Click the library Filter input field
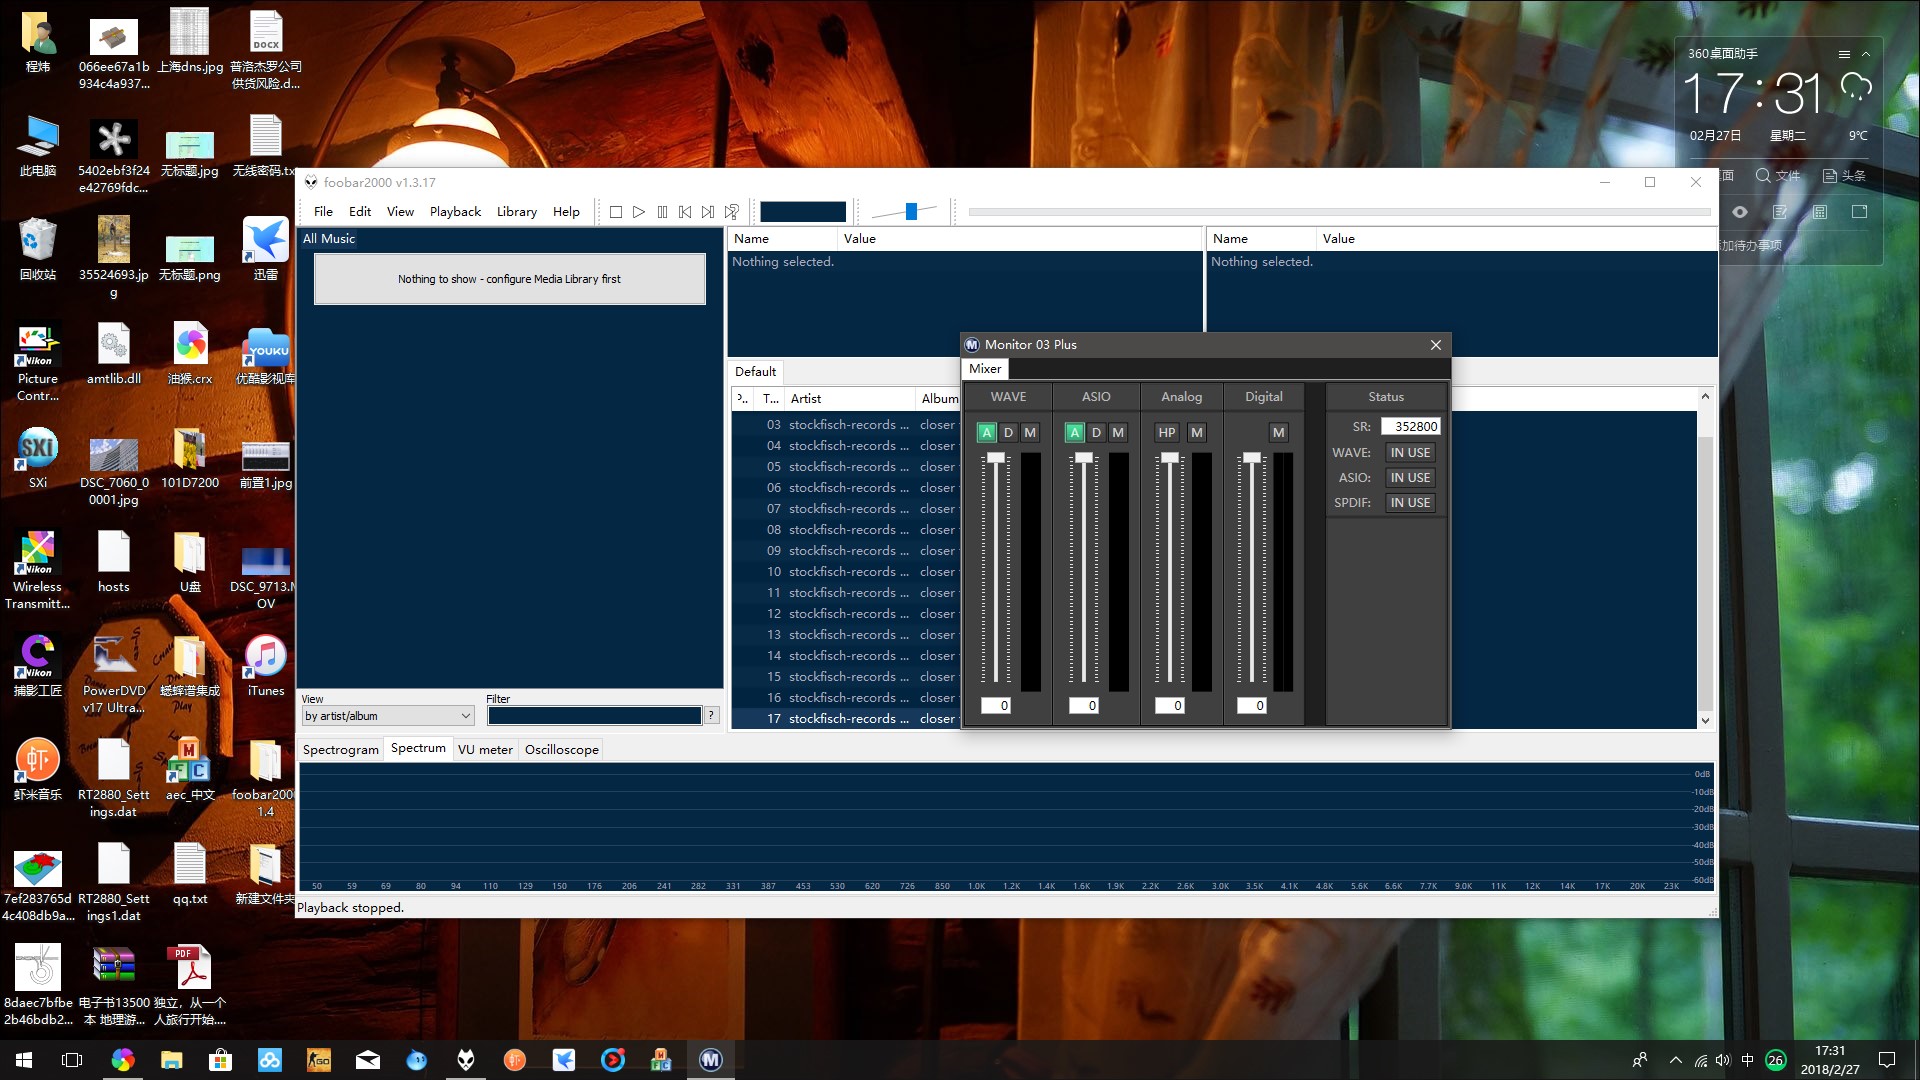Image resolution: width=1920 pixels, height=1080 pixels. pyautogui.click(x=594, y=716)
